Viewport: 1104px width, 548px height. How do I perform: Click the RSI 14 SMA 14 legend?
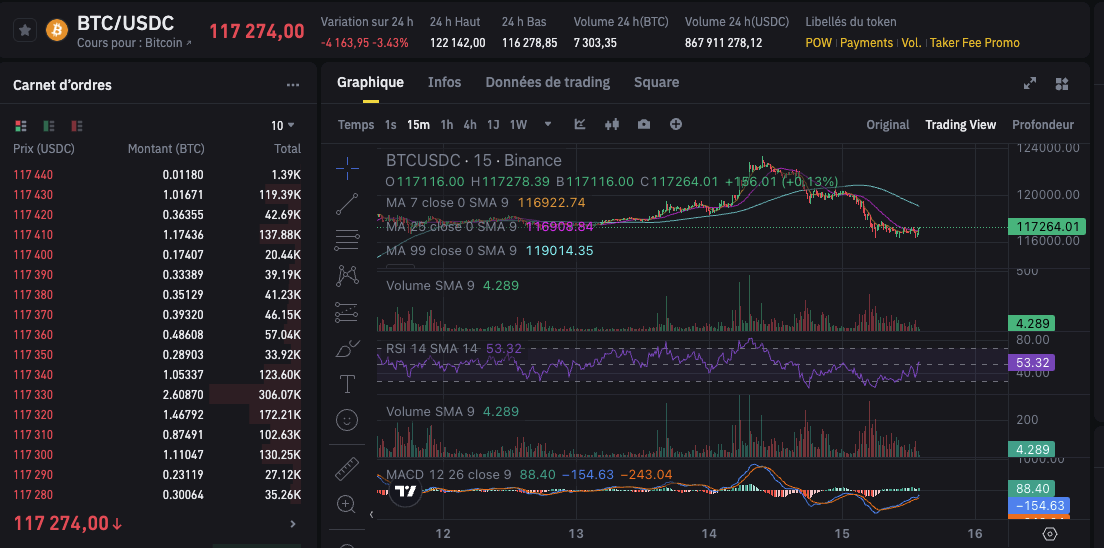(454, 349)
